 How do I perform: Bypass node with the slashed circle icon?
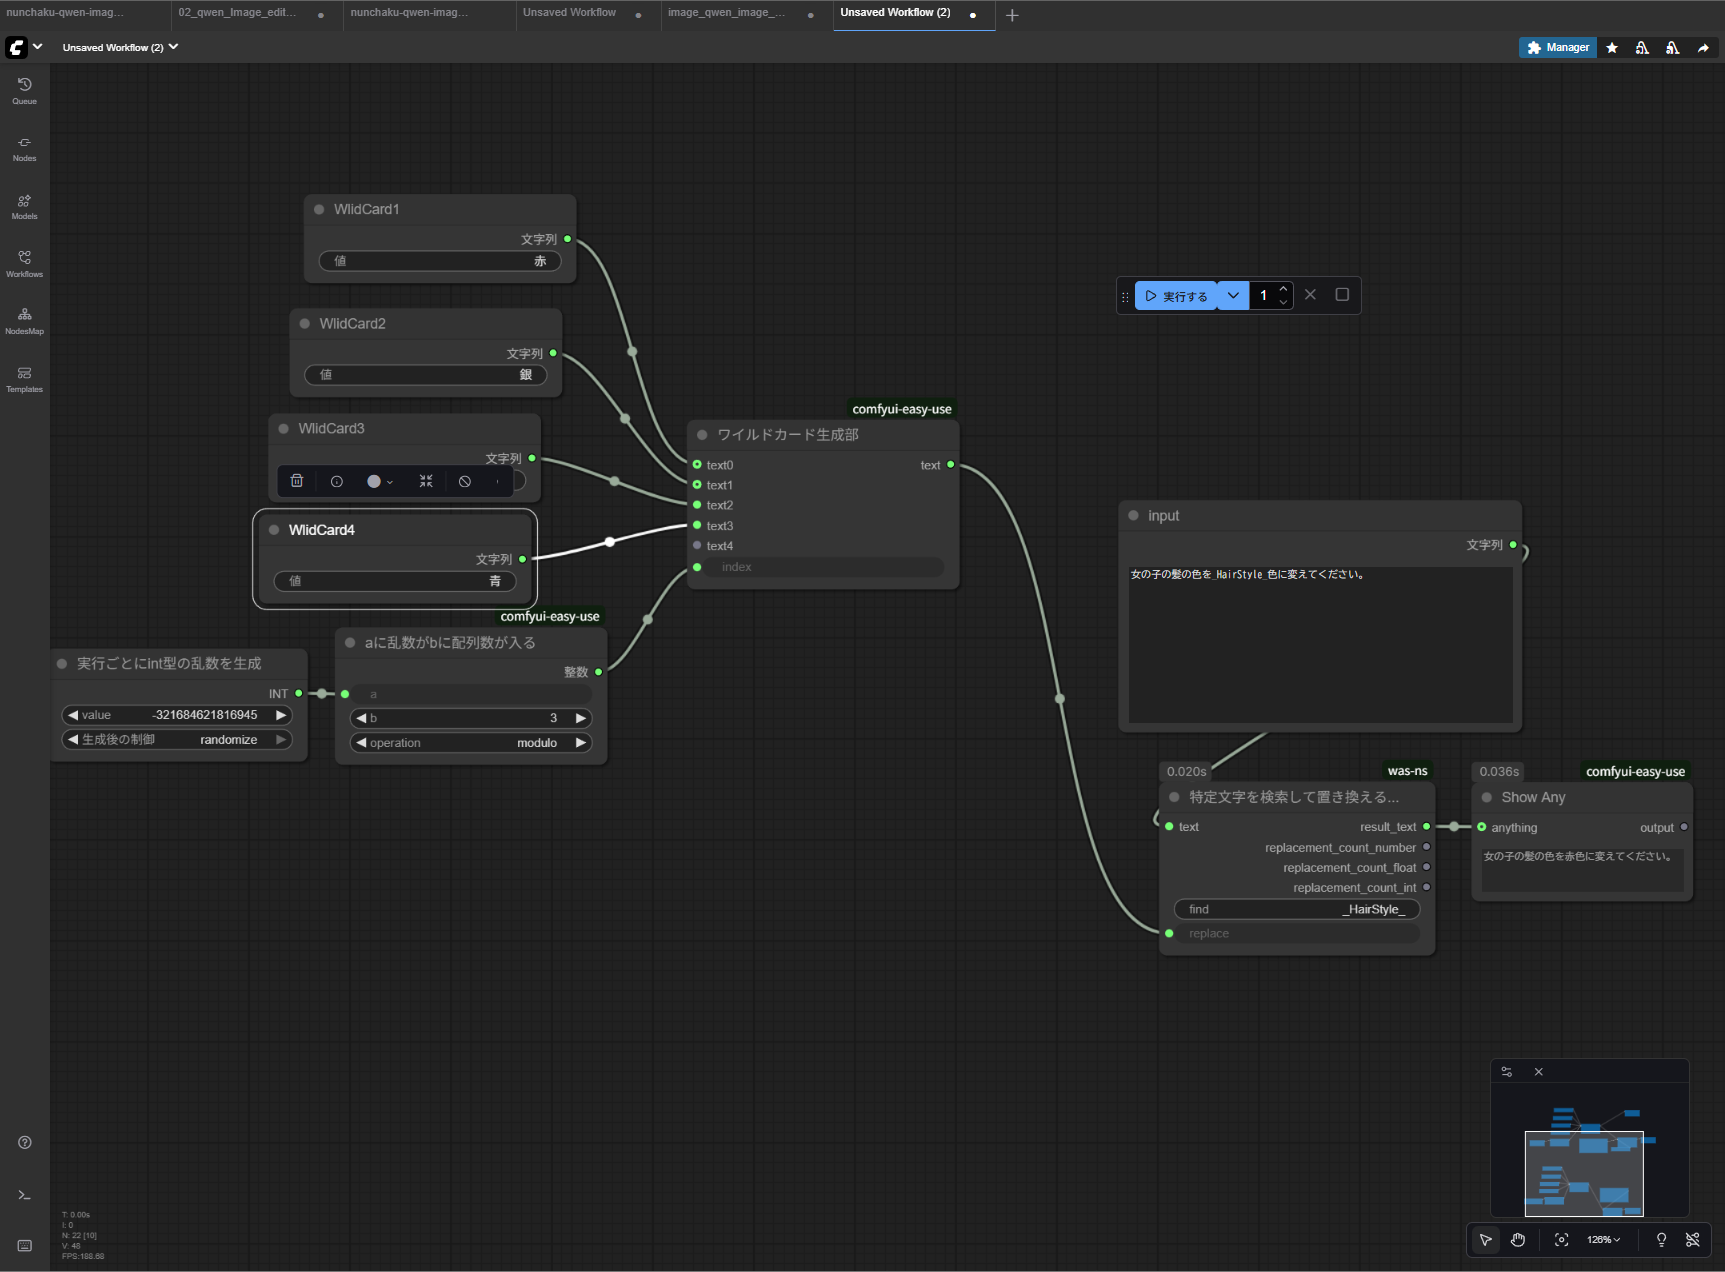coord(465,481)
